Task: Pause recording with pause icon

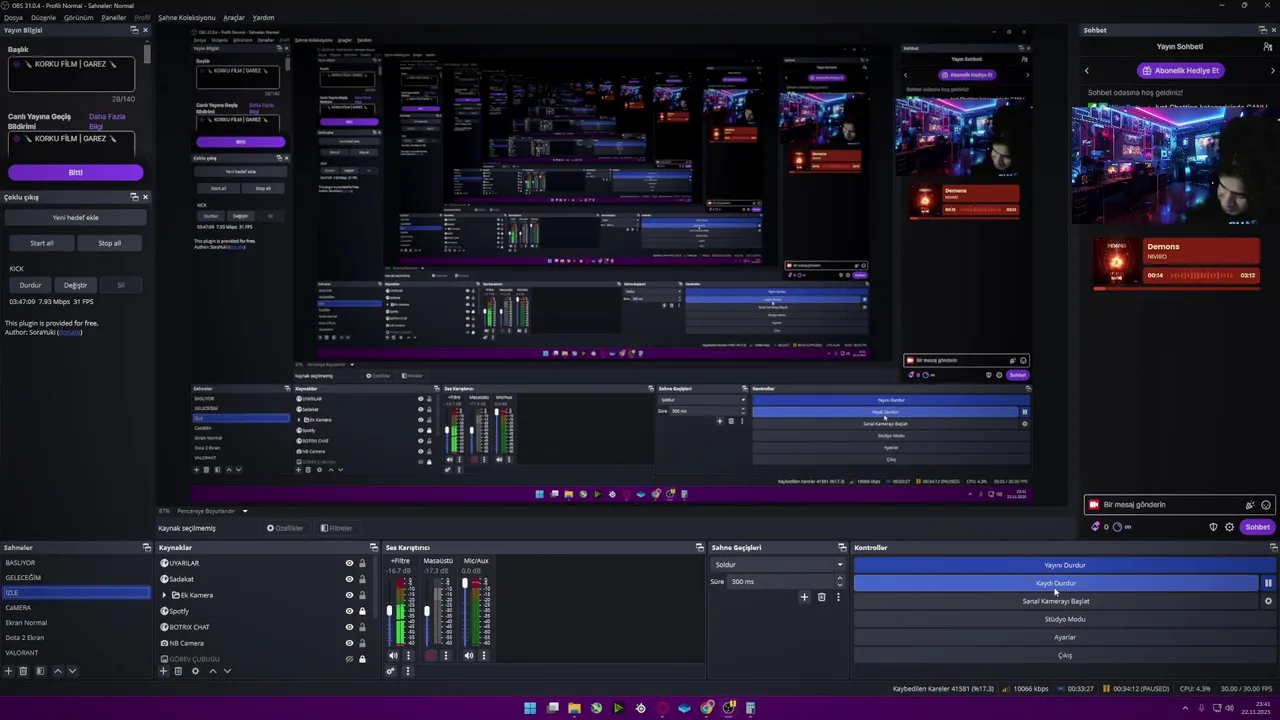Action: tap(1268, 583)
